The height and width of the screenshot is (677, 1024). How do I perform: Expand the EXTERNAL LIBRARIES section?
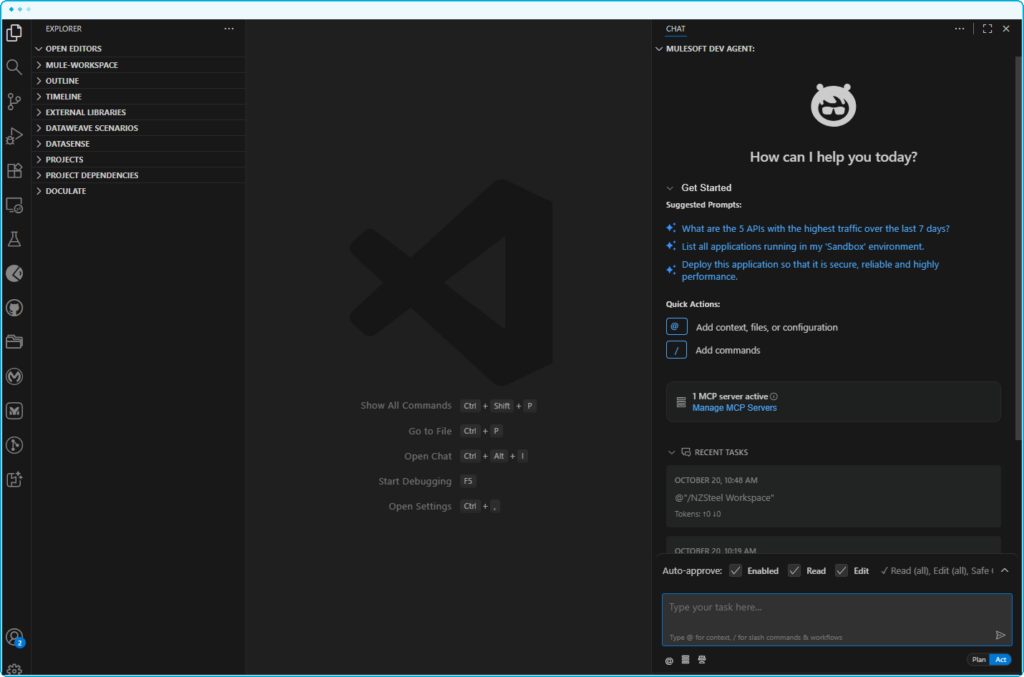(x=138, y=112)
